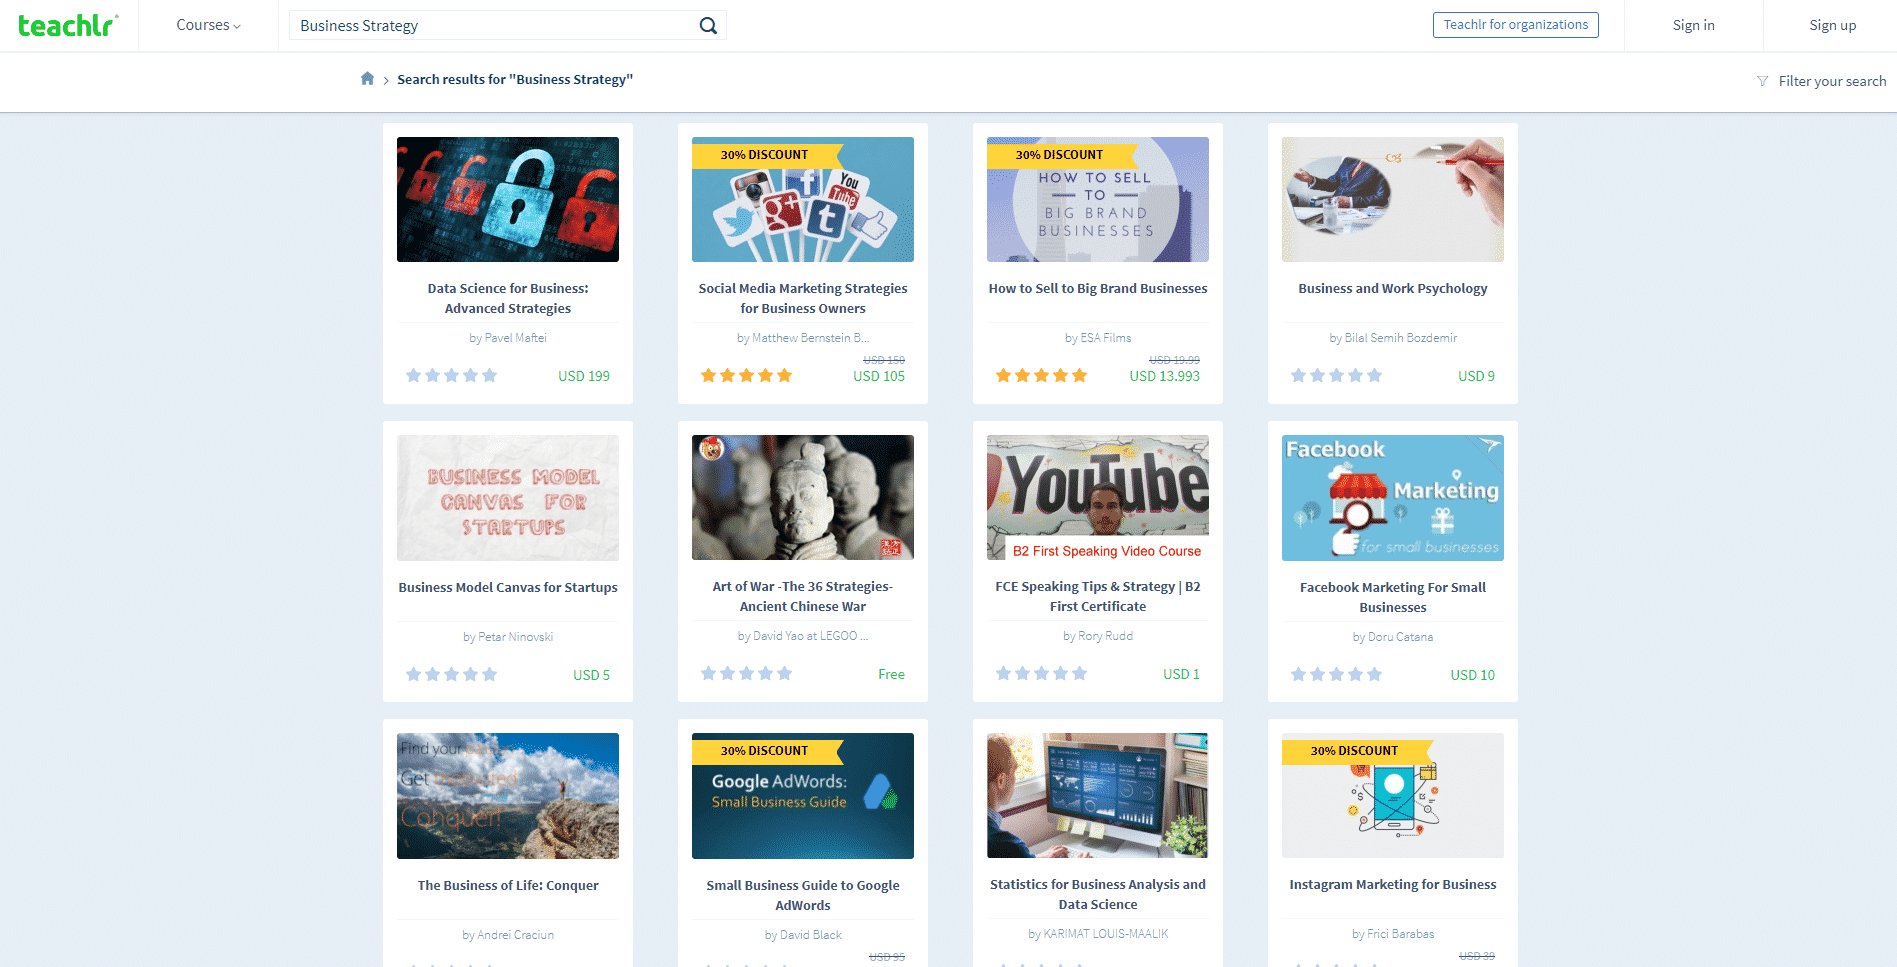Click the funnel filter icon
1897x967 pixels.
pos(1762,81)
